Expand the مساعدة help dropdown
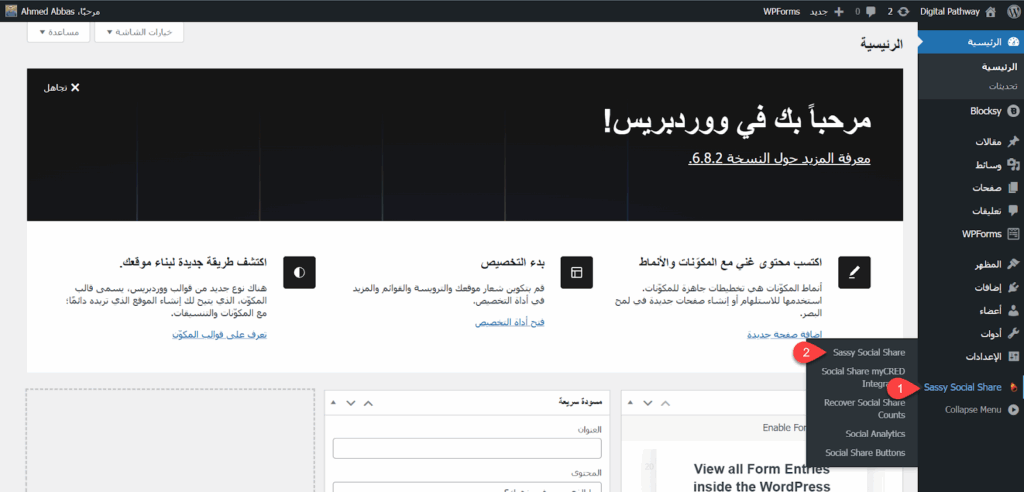Image resolution: width=1024 pixels, height=492 pixels. click(57, 32)
